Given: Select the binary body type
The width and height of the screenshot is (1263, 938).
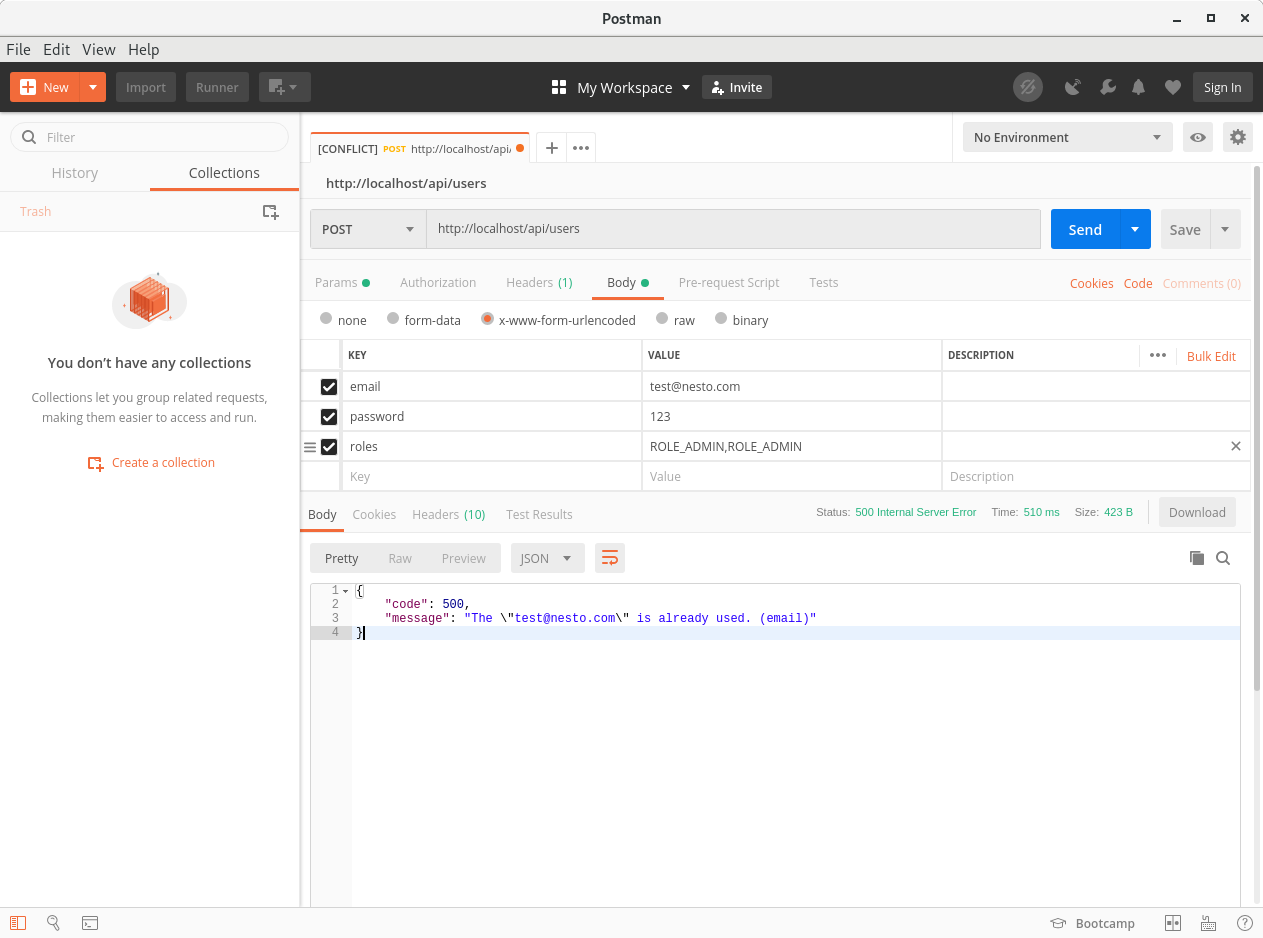Looking at the screenshot, I should tap(722, 319).
